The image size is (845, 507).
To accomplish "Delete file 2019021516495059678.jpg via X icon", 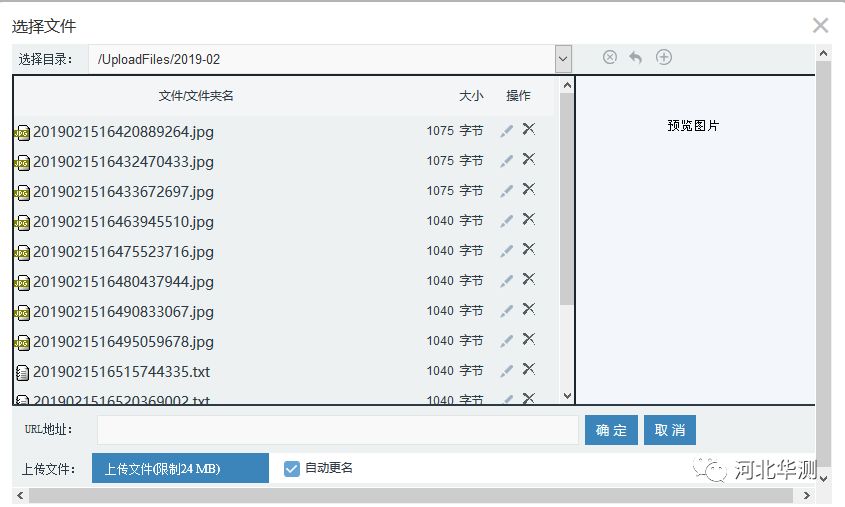I will tap(529, 339).
